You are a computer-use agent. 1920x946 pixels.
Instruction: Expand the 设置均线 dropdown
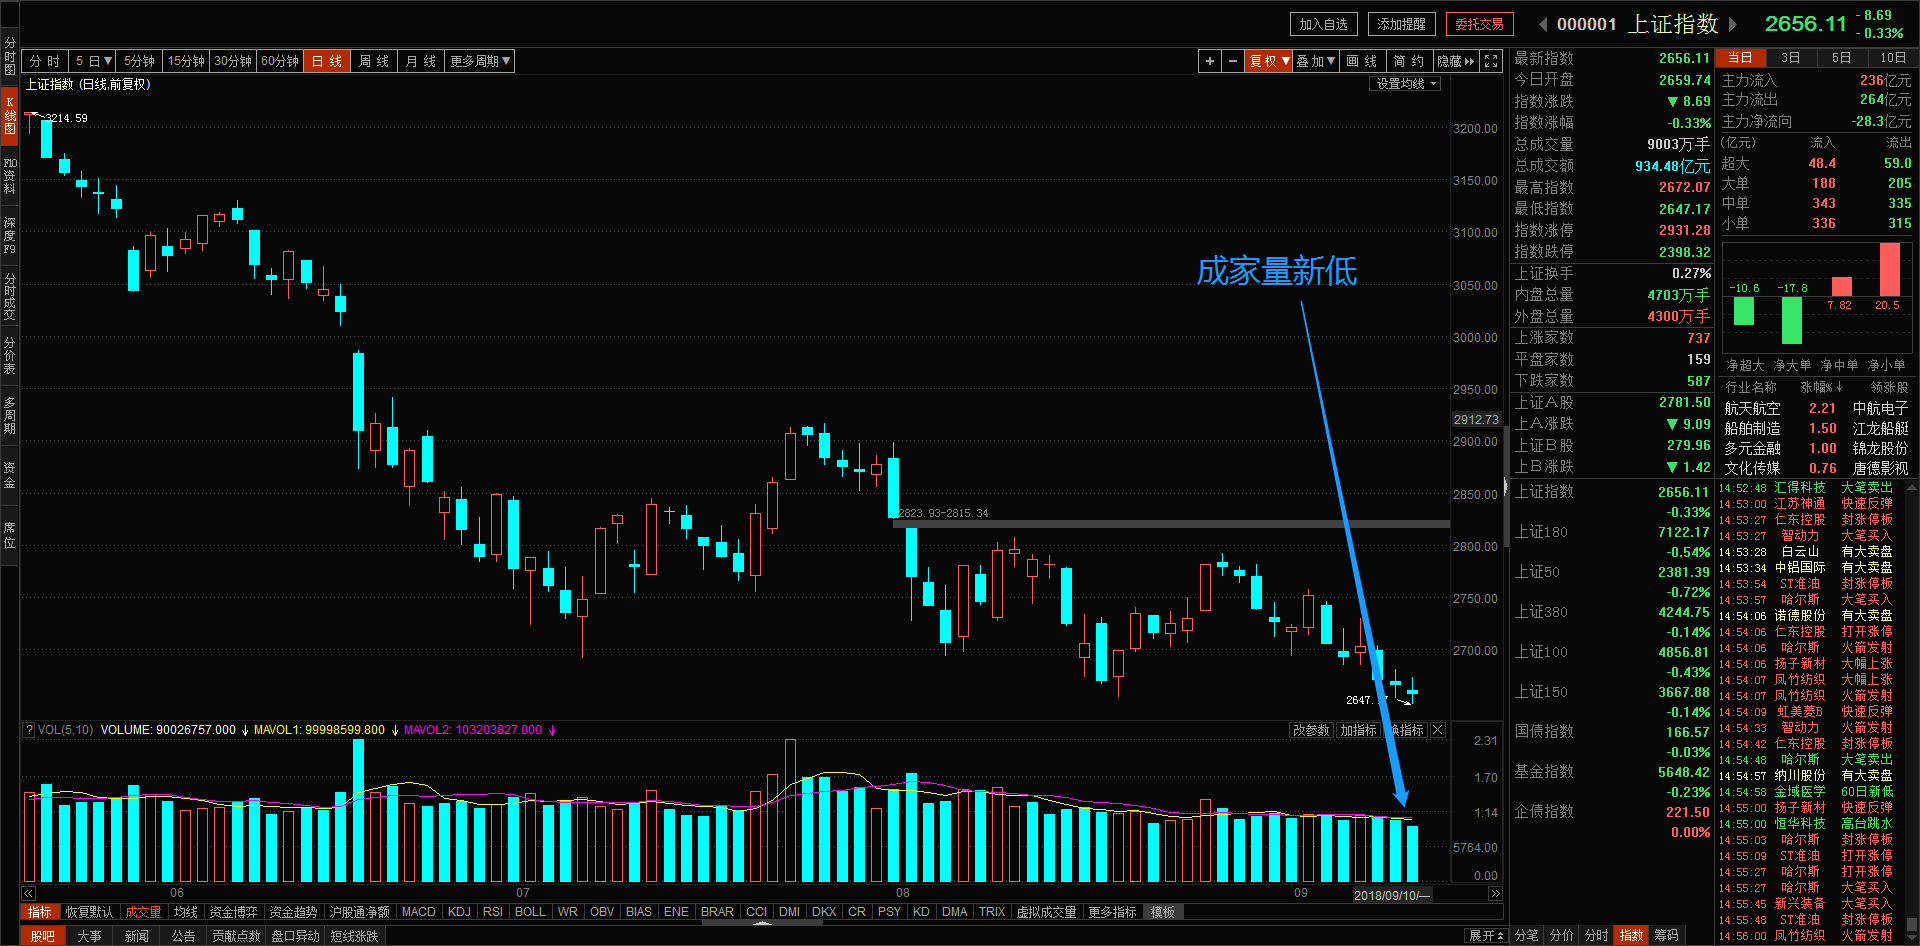[x=1405, y=84]
